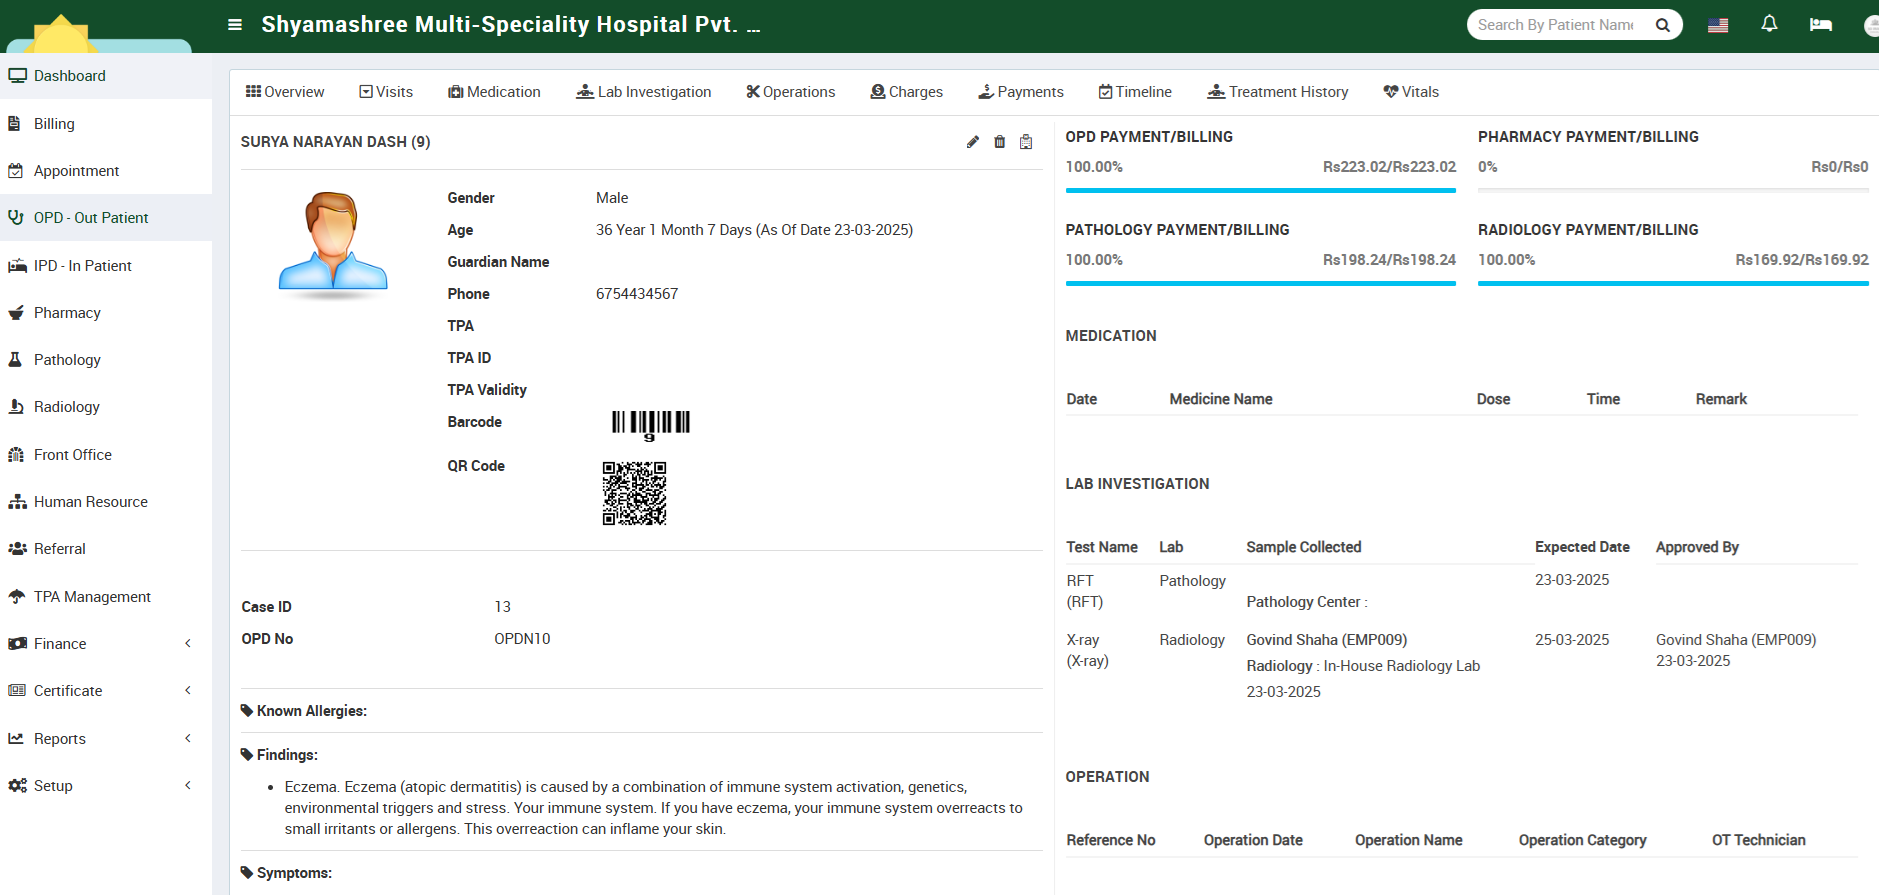Switch to the Vitals tab

(1411, 92)
